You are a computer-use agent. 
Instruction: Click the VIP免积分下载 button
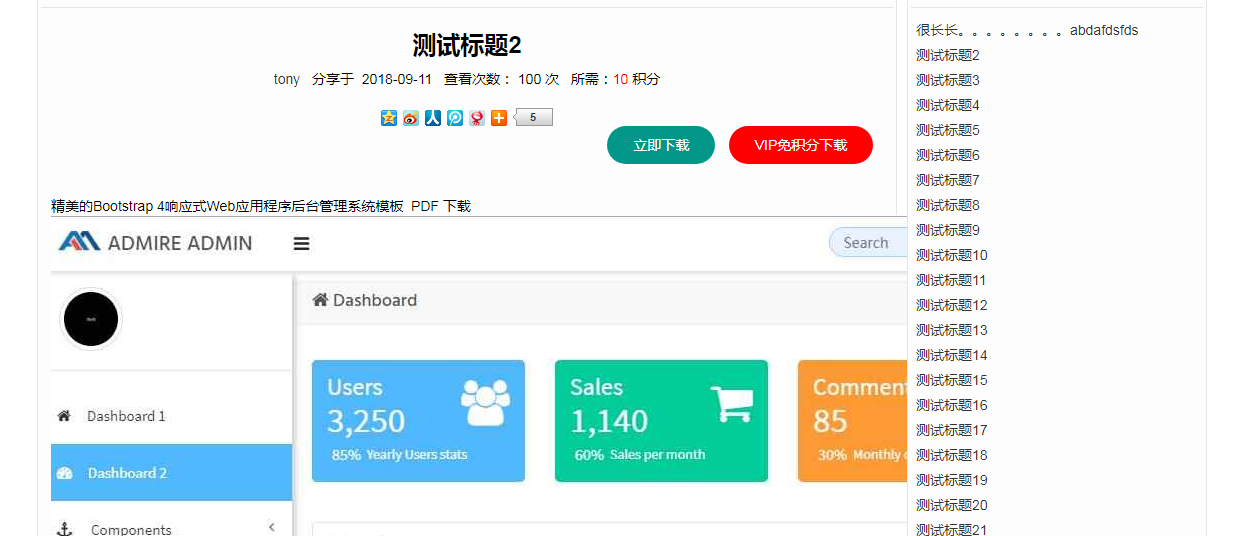point(801,145)
